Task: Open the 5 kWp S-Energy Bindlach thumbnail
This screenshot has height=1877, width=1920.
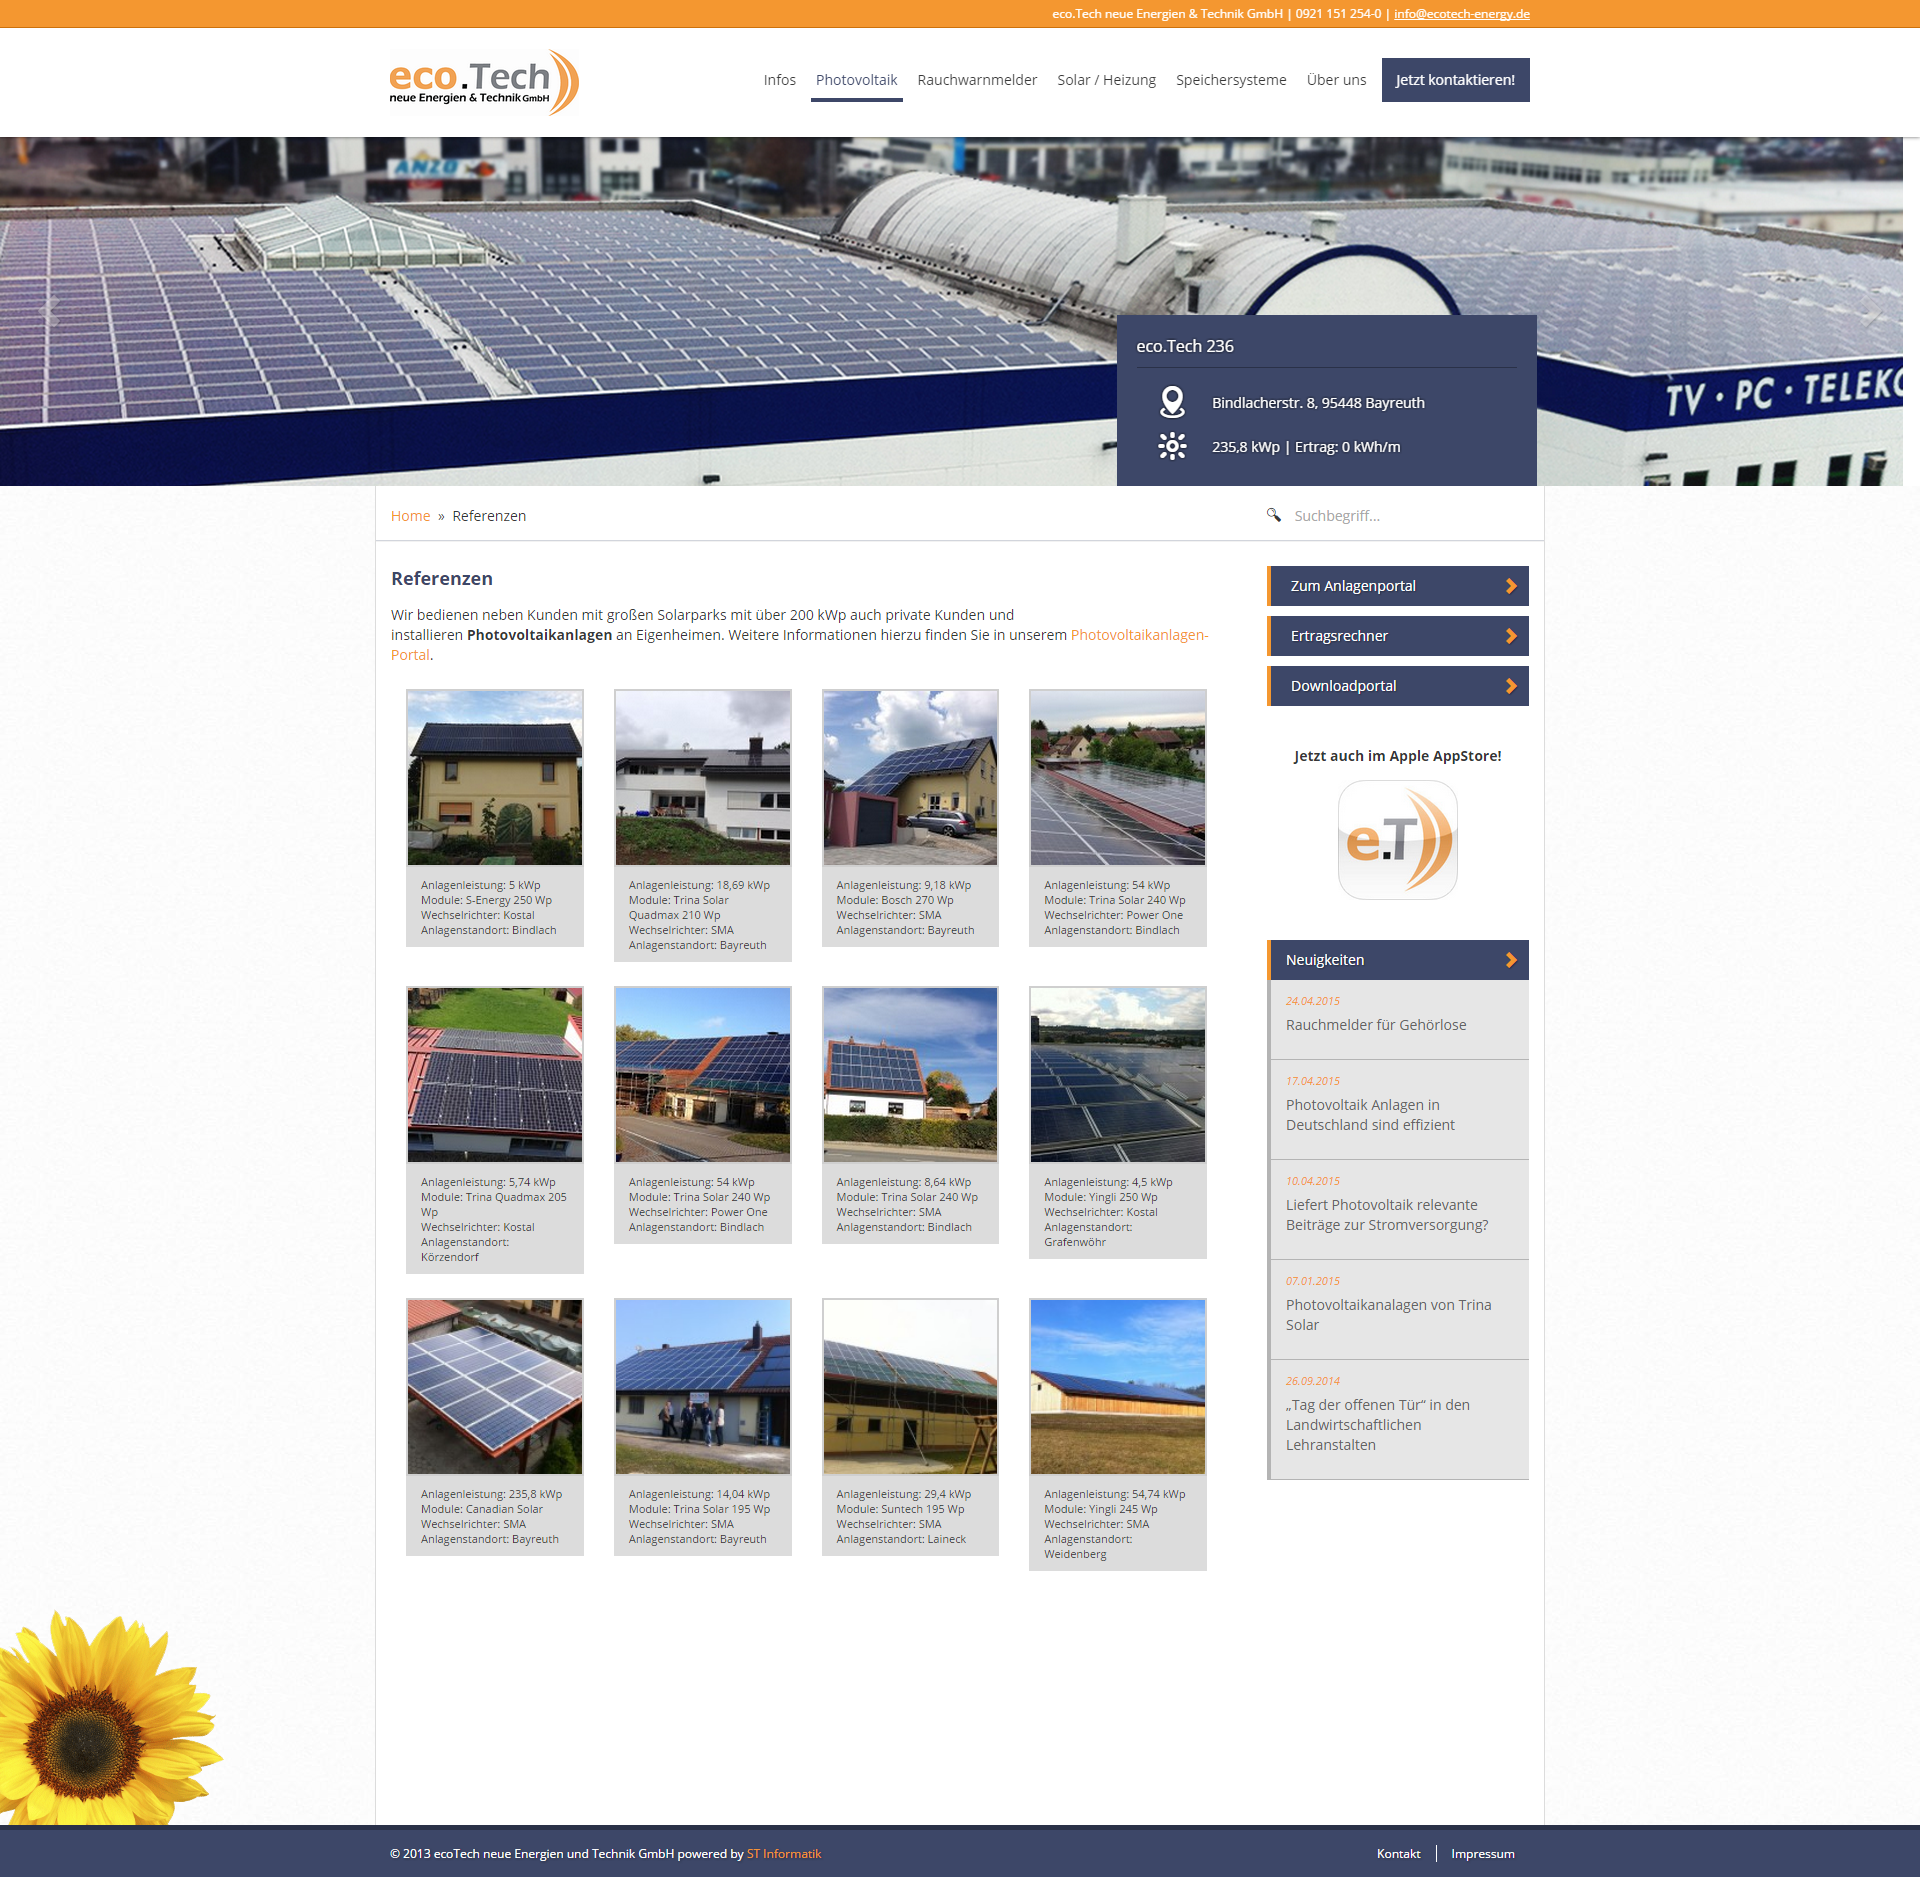Action: [495, 777]
